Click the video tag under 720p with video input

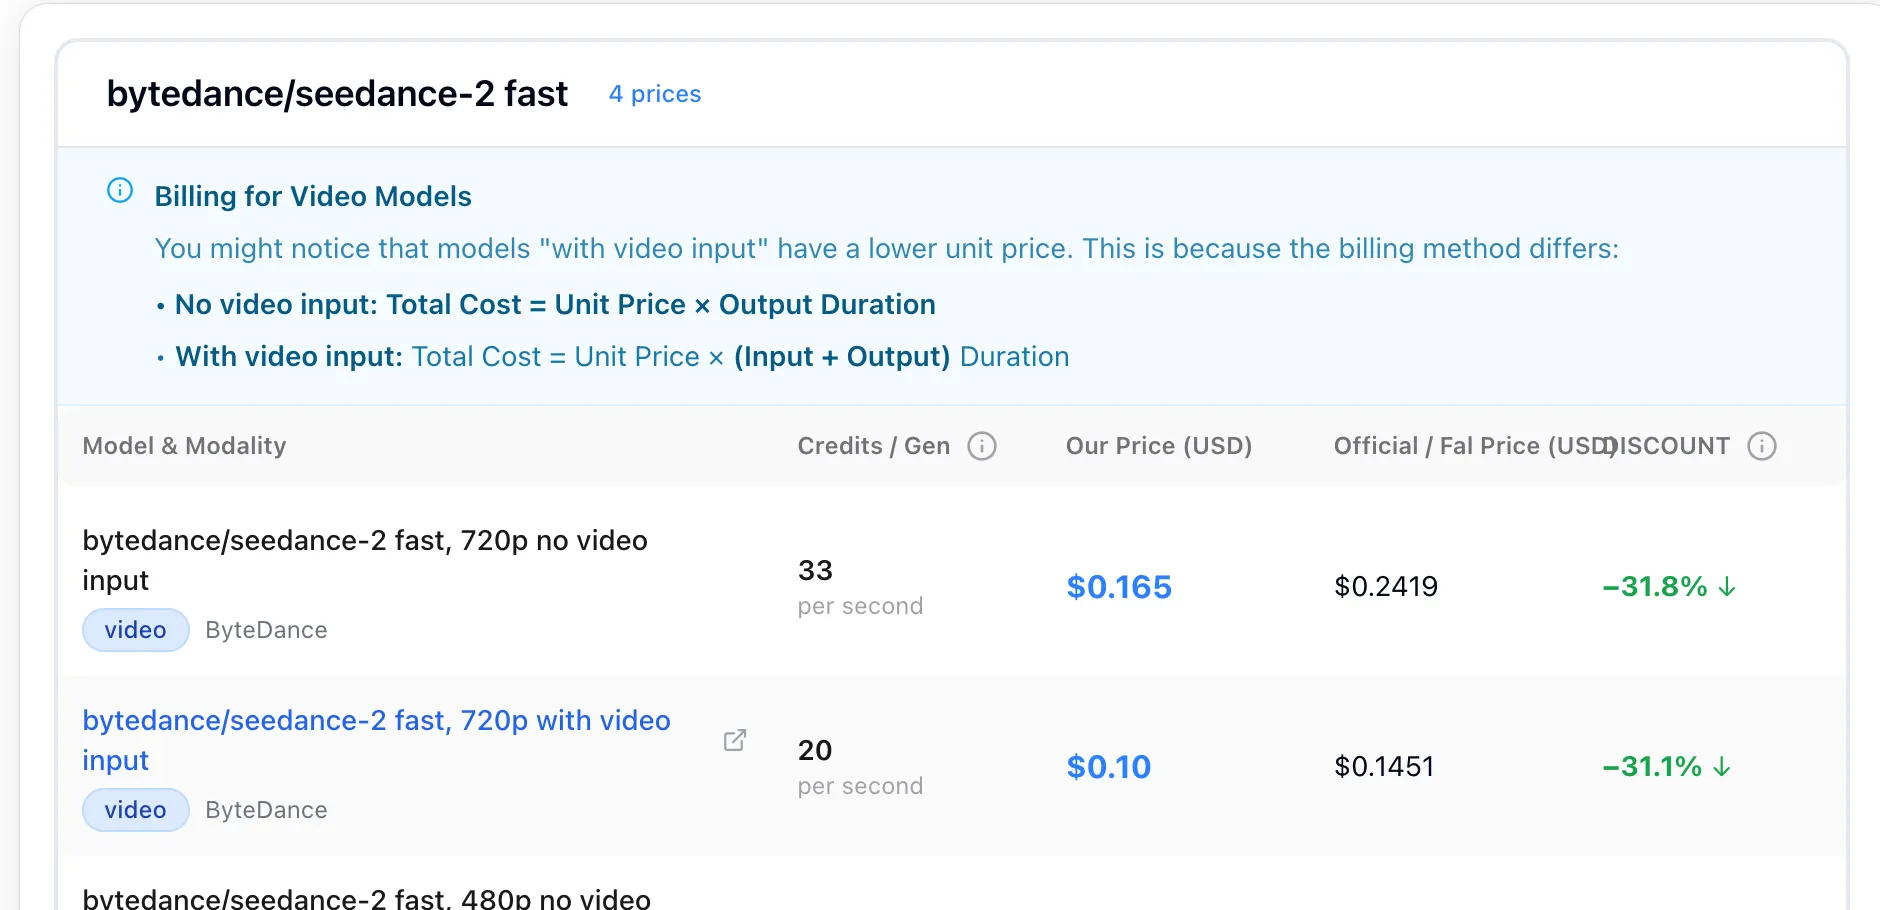click(x=136, y=810)
